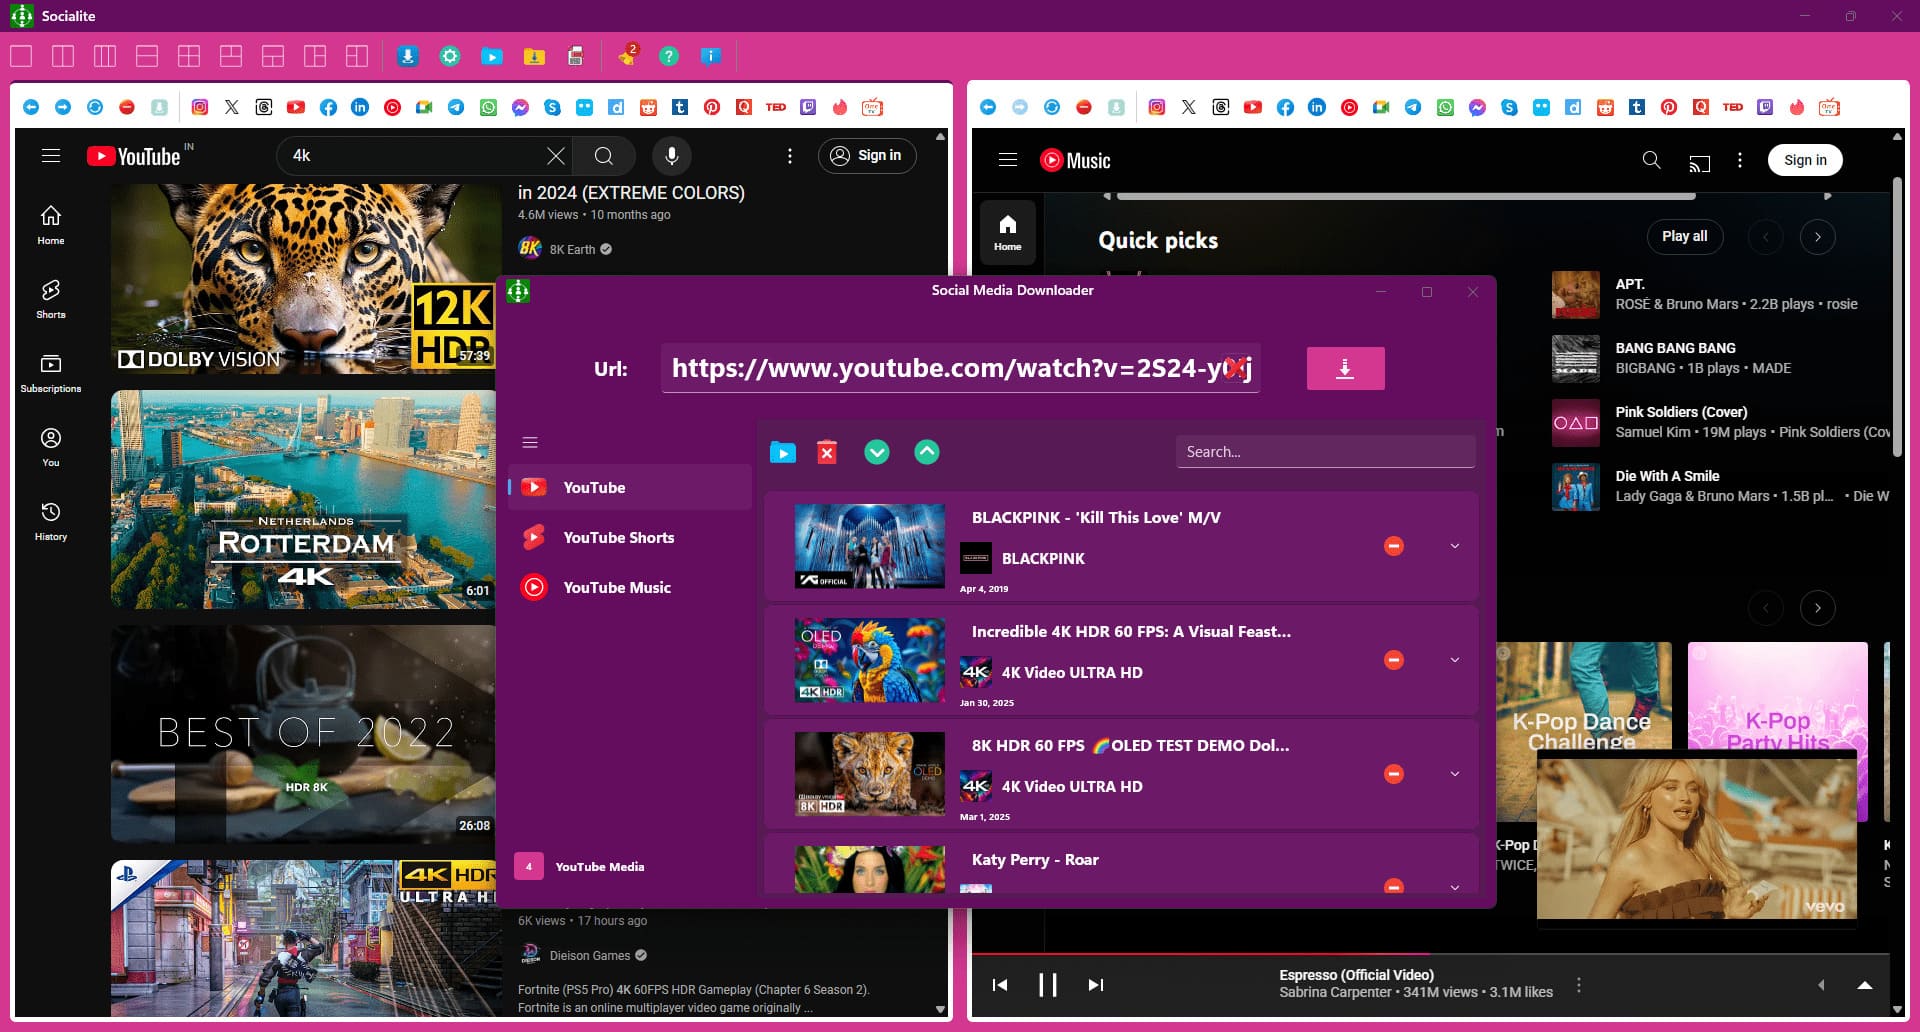Open WhatsApp in the left pane toolbar
This screenshot has width=1920, height=1032.
click(x=488, y=107)
